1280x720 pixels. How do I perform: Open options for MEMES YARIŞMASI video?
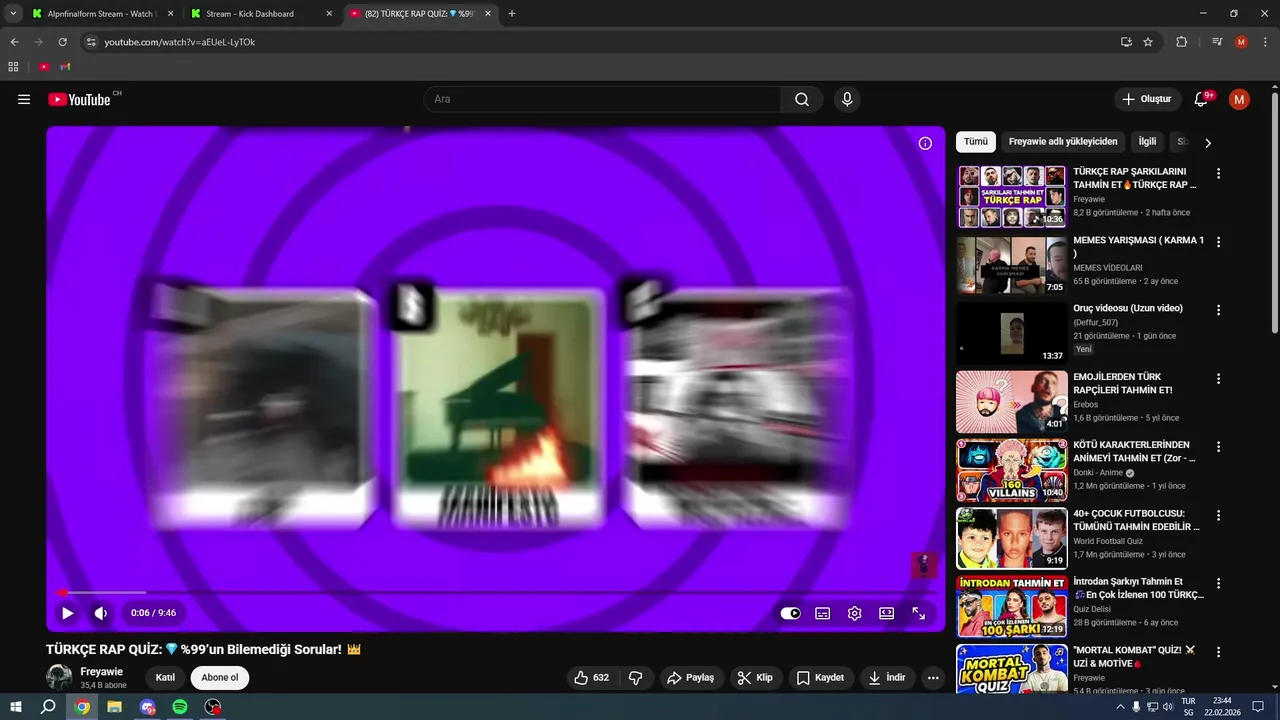tap(1218, 242)
